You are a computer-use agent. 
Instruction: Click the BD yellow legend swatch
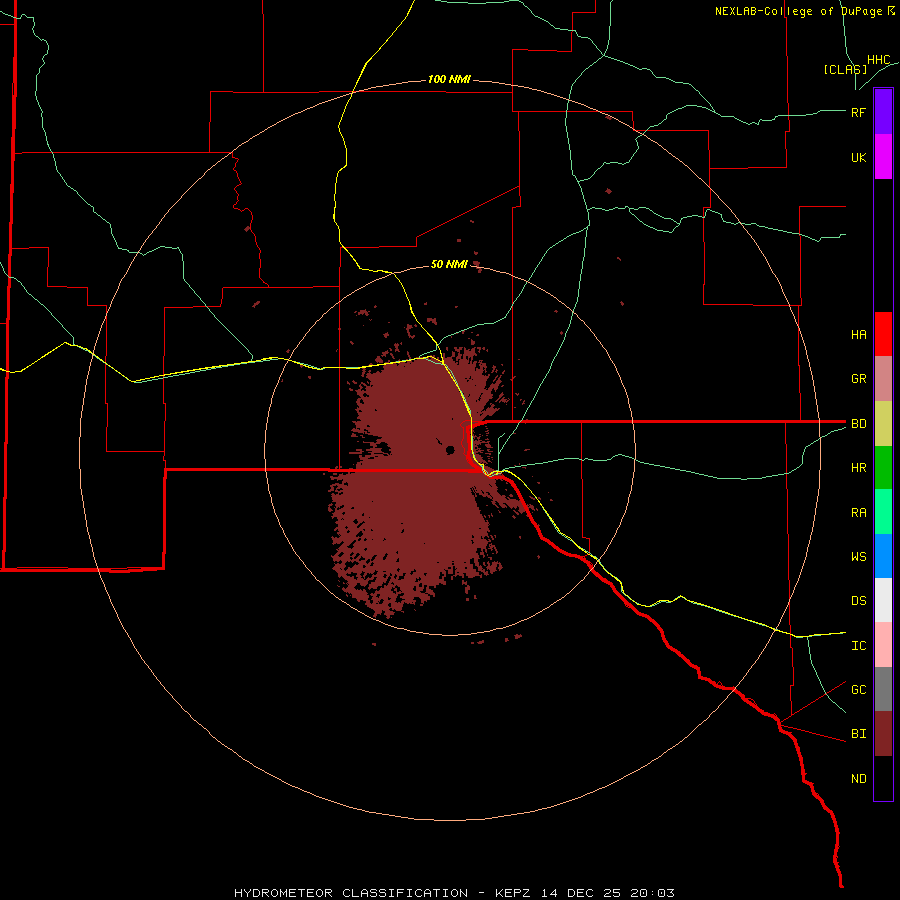coord(883,423)
